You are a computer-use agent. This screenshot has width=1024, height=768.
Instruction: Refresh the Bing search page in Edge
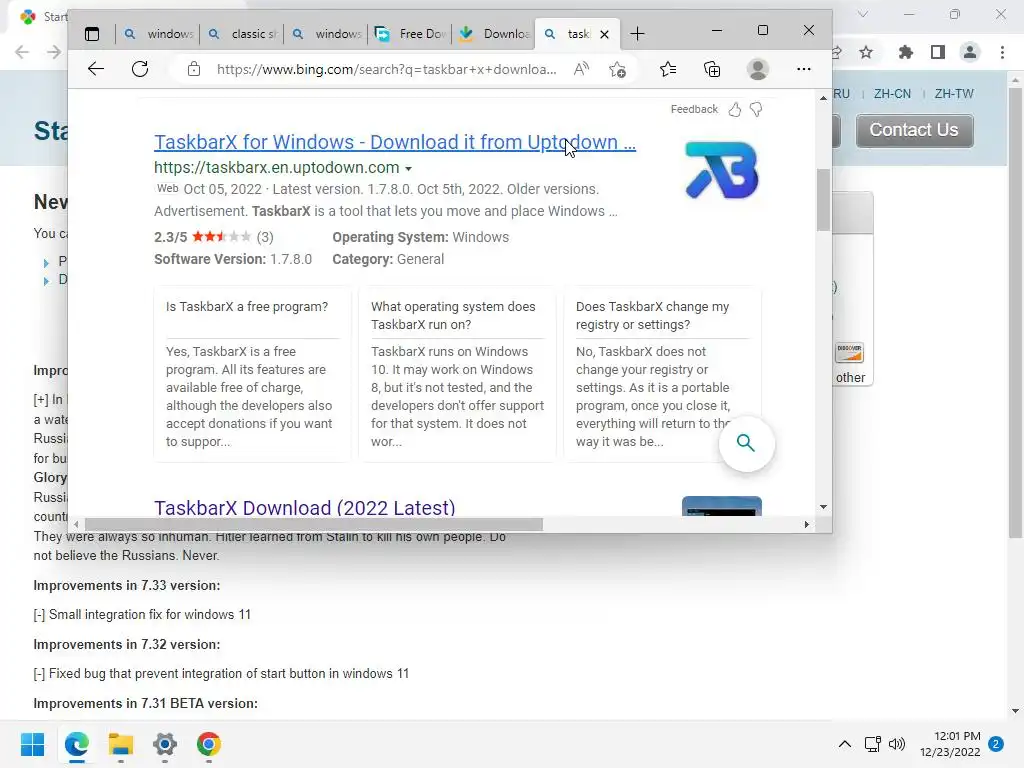click(x=140, y=69)
